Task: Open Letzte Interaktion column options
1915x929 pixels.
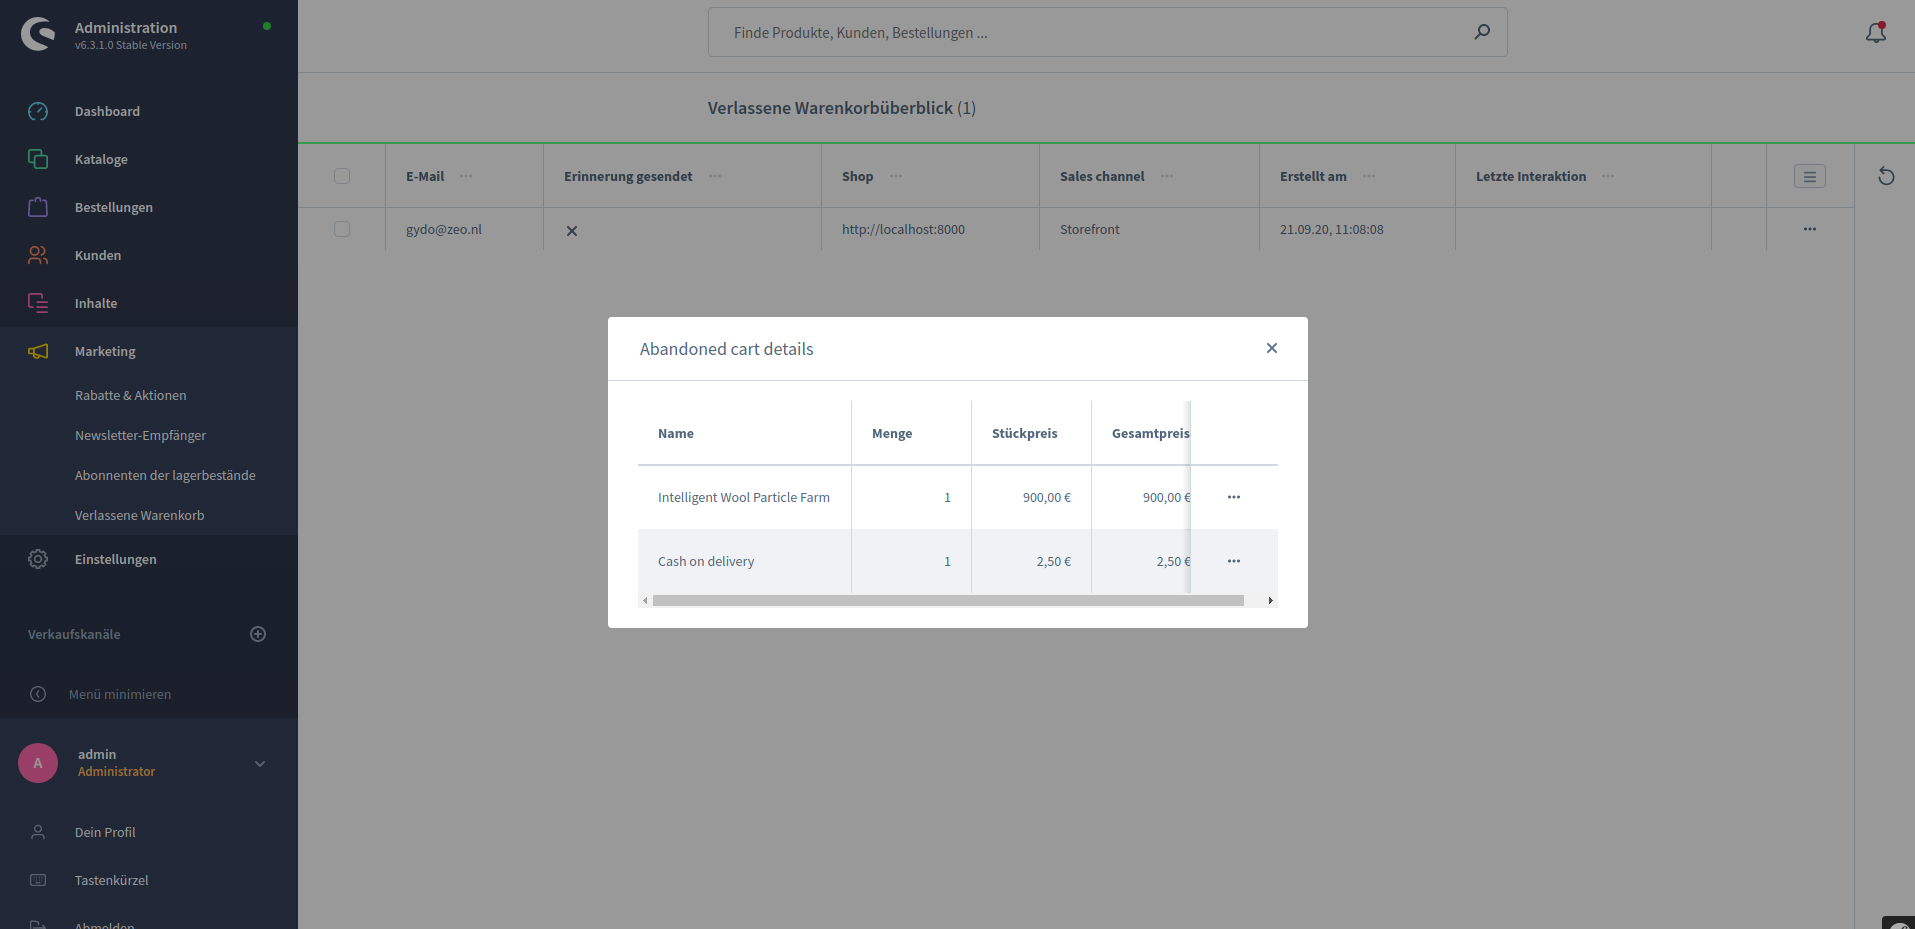Action: pos(1608,176)
